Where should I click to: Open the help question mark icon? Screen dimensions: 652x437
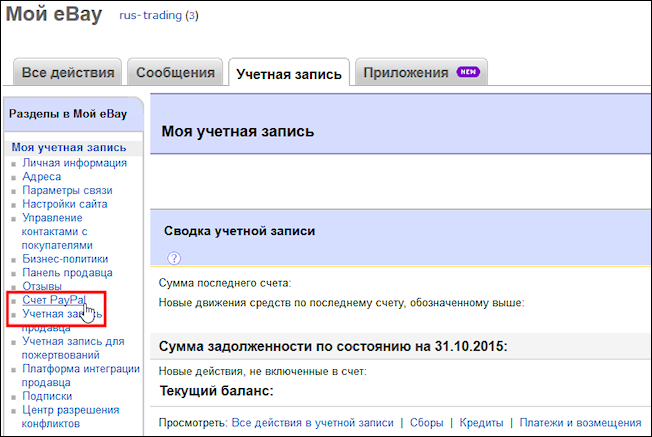pos(174,258)
